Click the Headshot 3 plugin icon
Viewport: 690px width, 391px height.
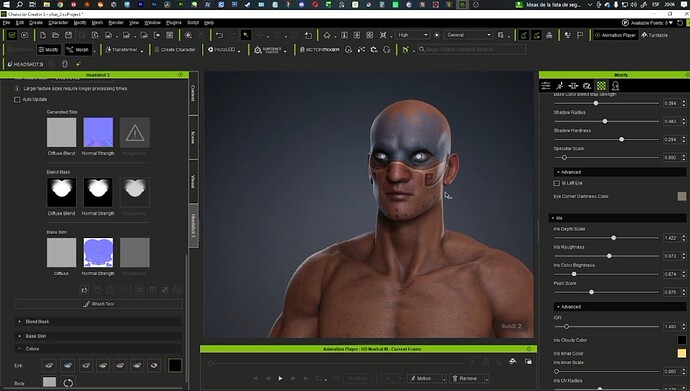25,64
